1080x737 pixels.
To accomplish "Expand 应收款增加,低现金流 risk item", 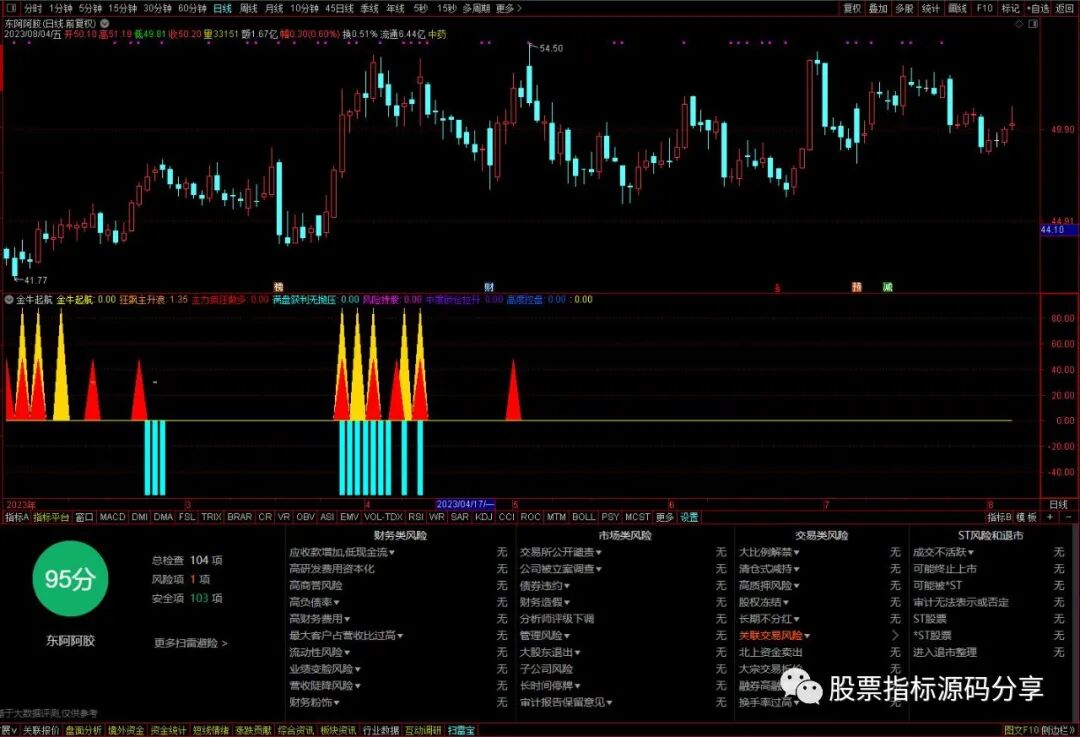I will (342, 552).
